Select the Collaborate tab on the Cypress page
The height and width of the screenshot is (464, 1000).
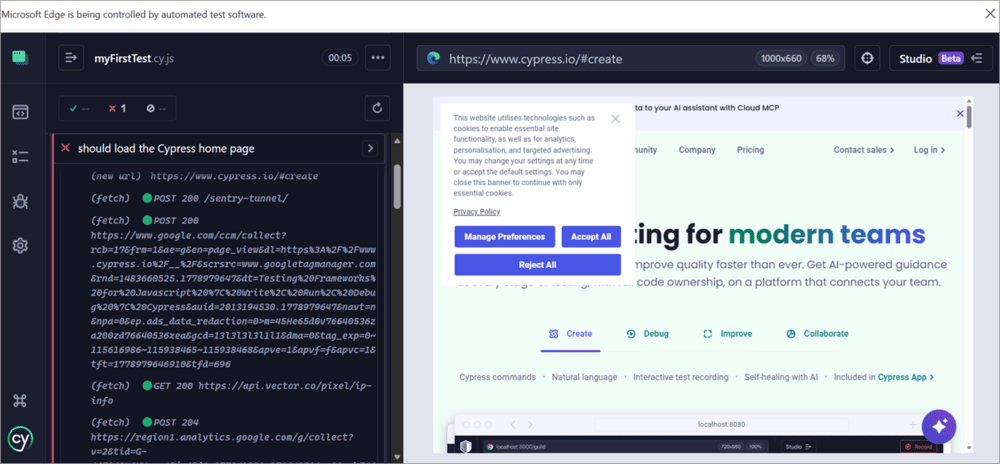coord(817,333)
